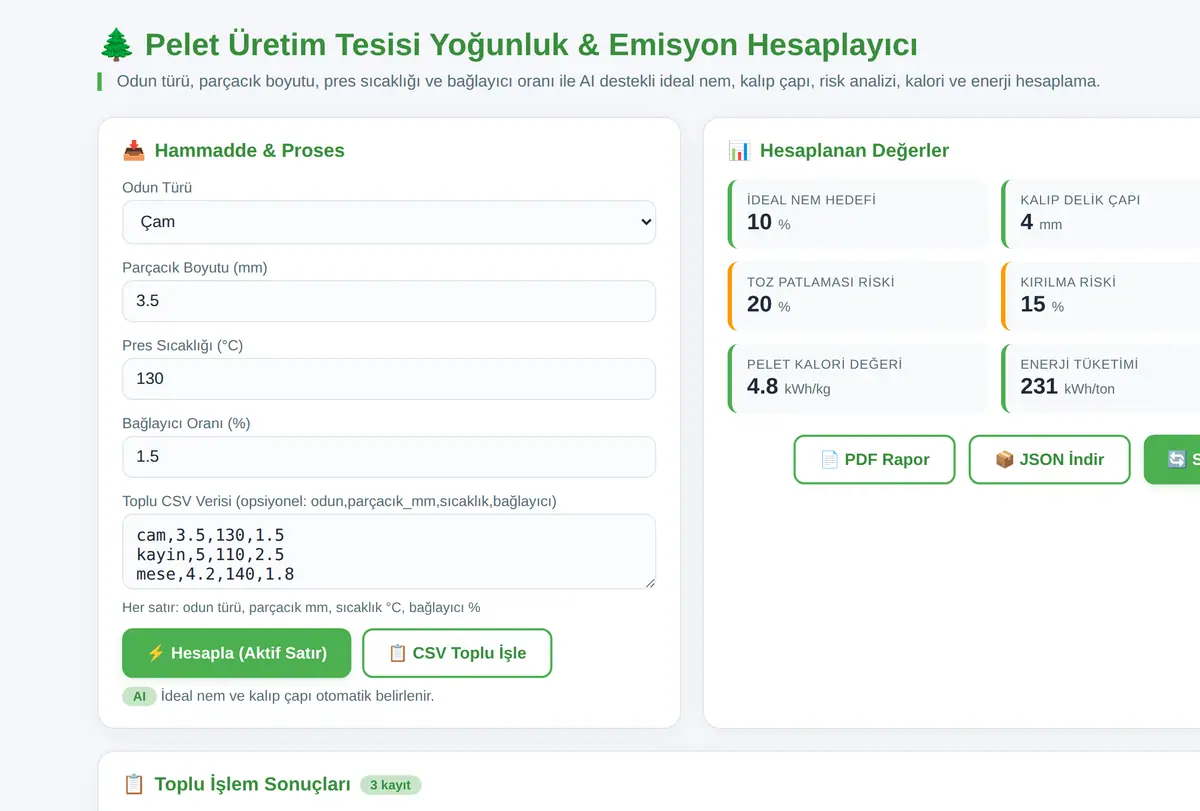Click the AI badge under the buttons
Viewport: 1200px width, 811px height.
(139, 696)
